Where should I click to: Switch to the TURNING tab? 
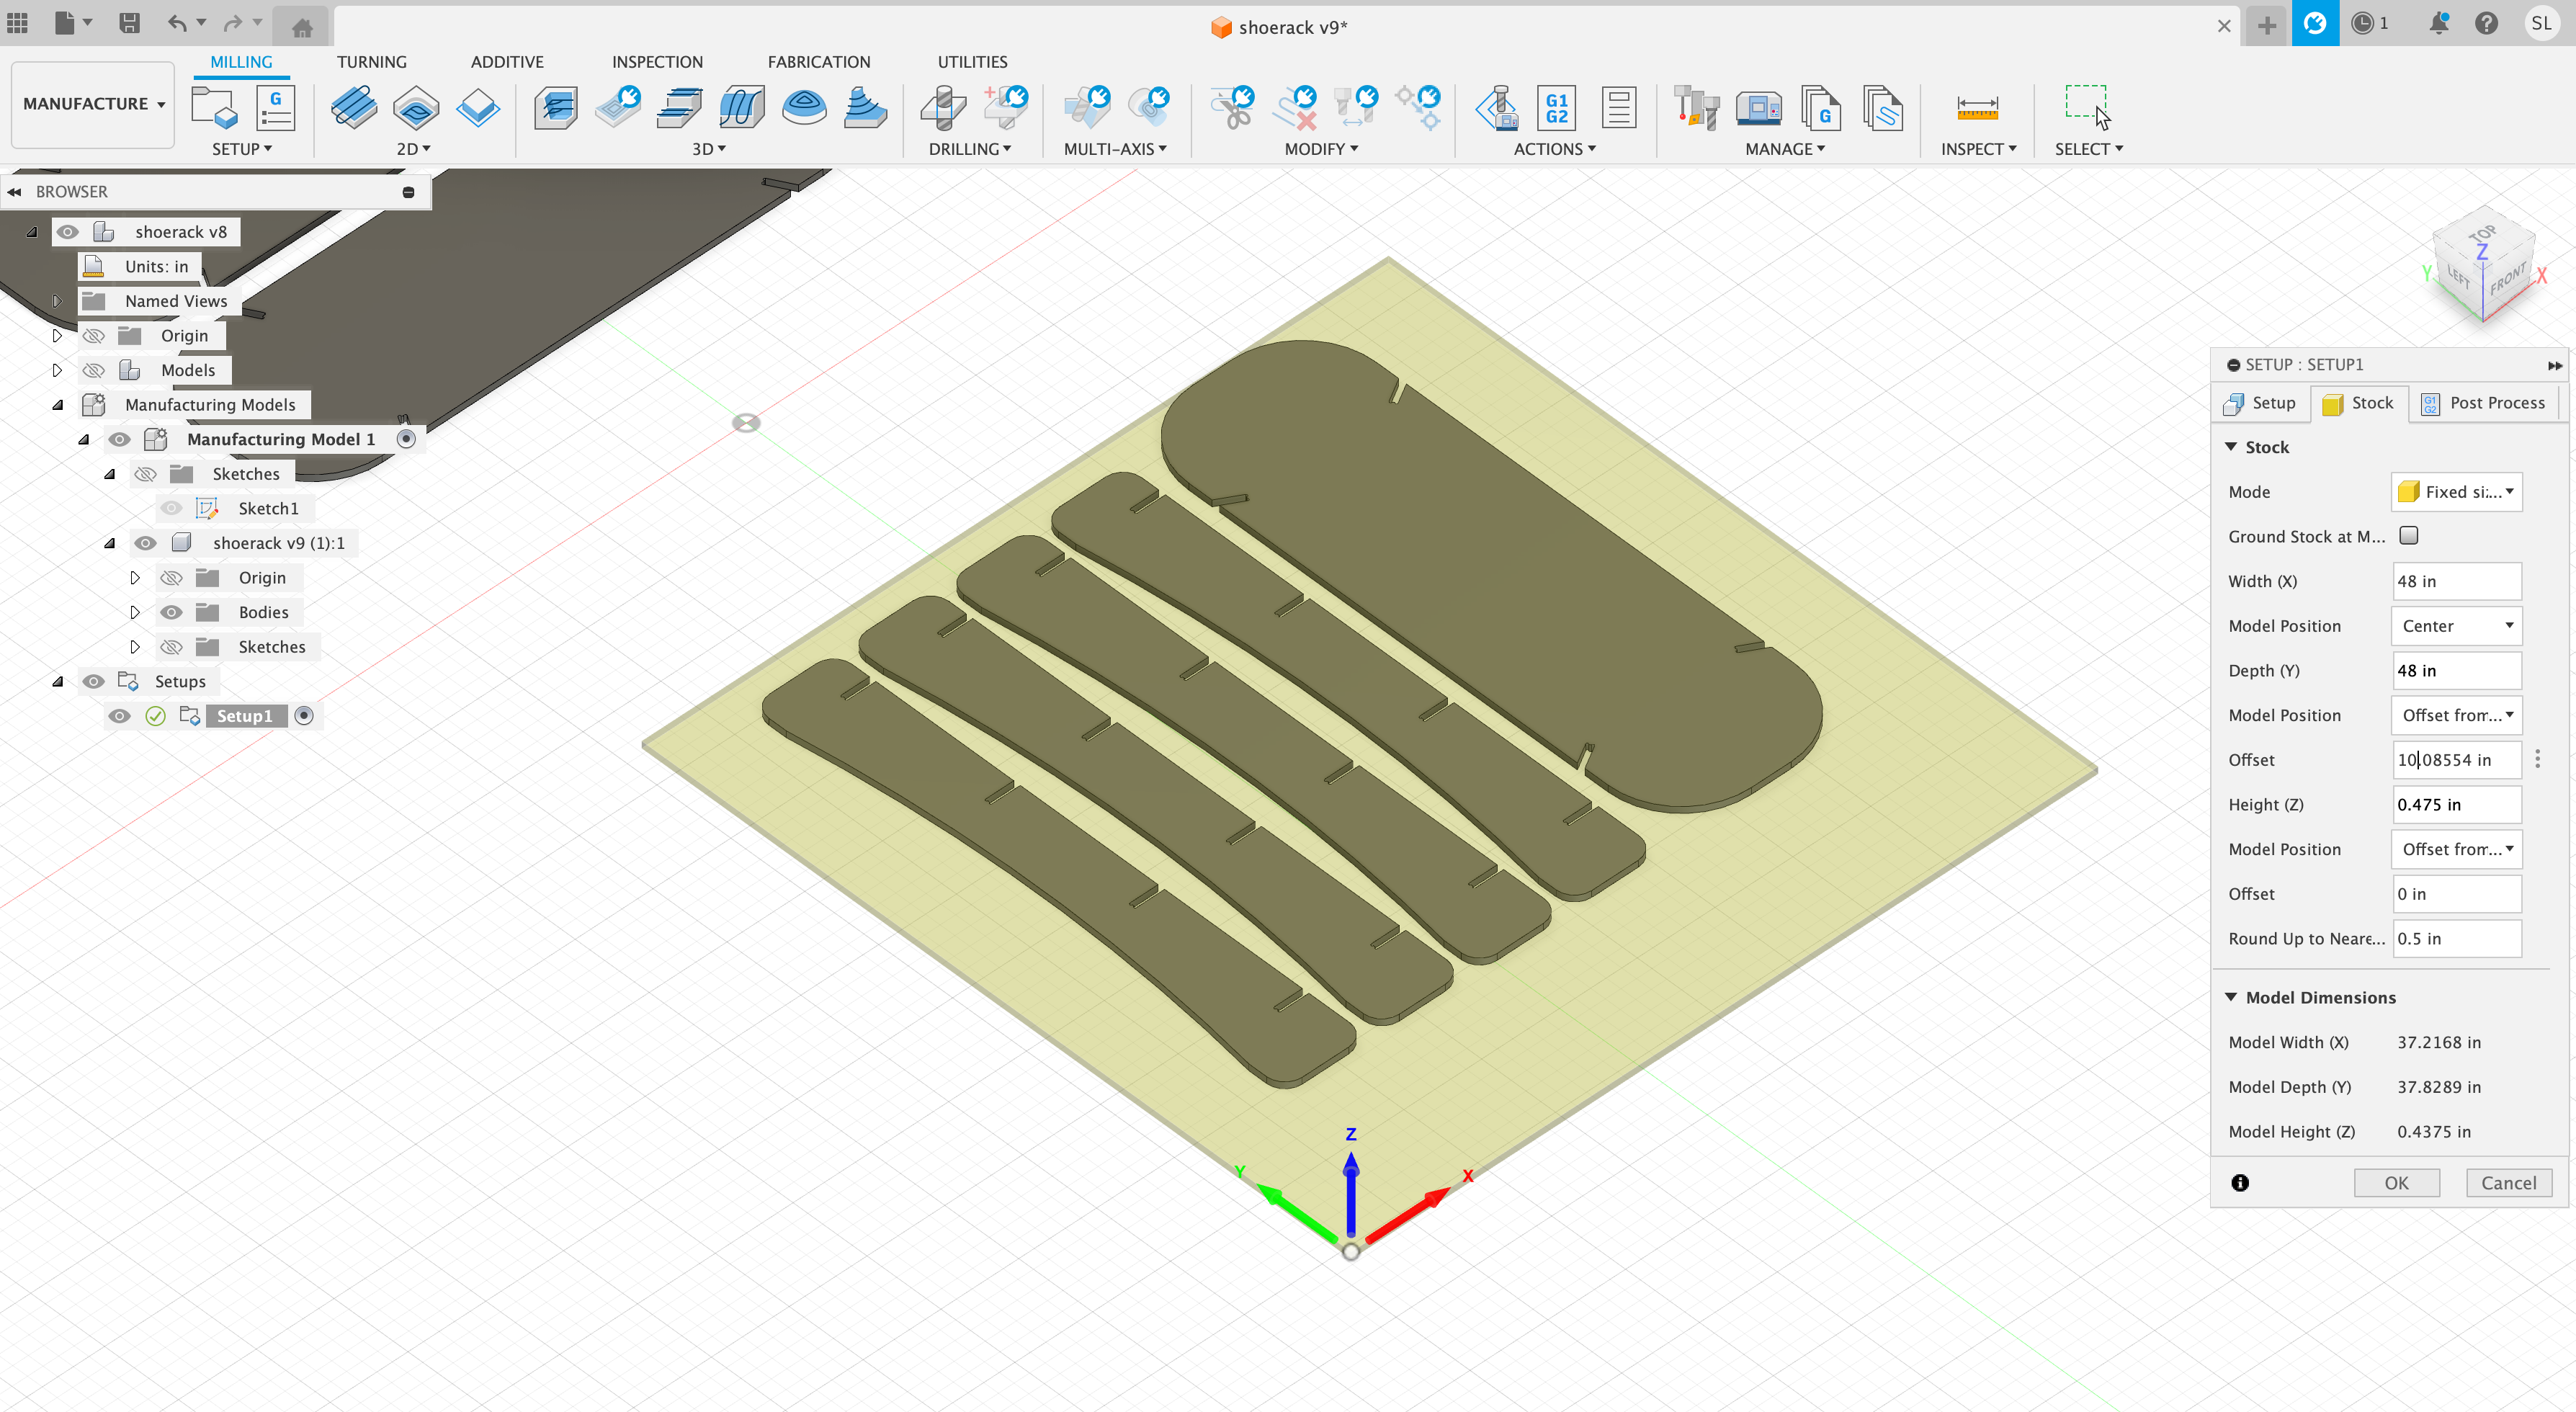point(371,62)
